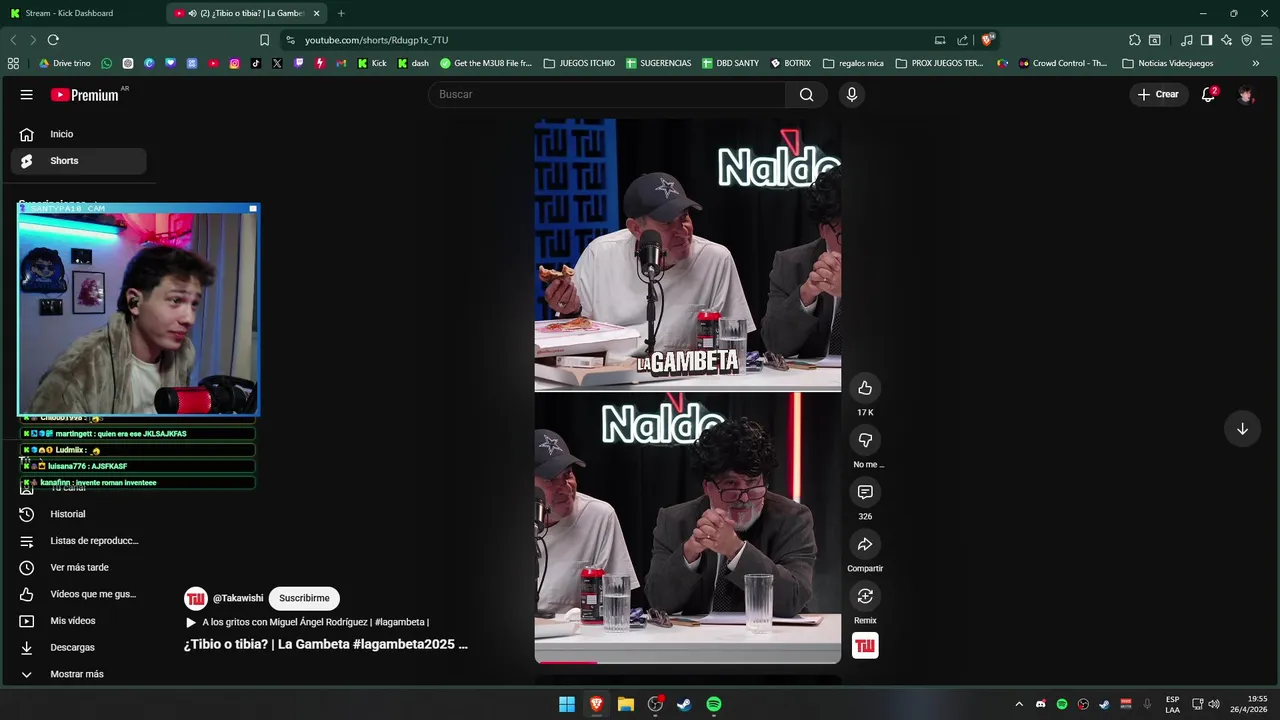Screen dimensions: 1280x720
Task: Click the short title ¿Tibio o tibia?
Action: pyautogui.click(x=325, y=644)
